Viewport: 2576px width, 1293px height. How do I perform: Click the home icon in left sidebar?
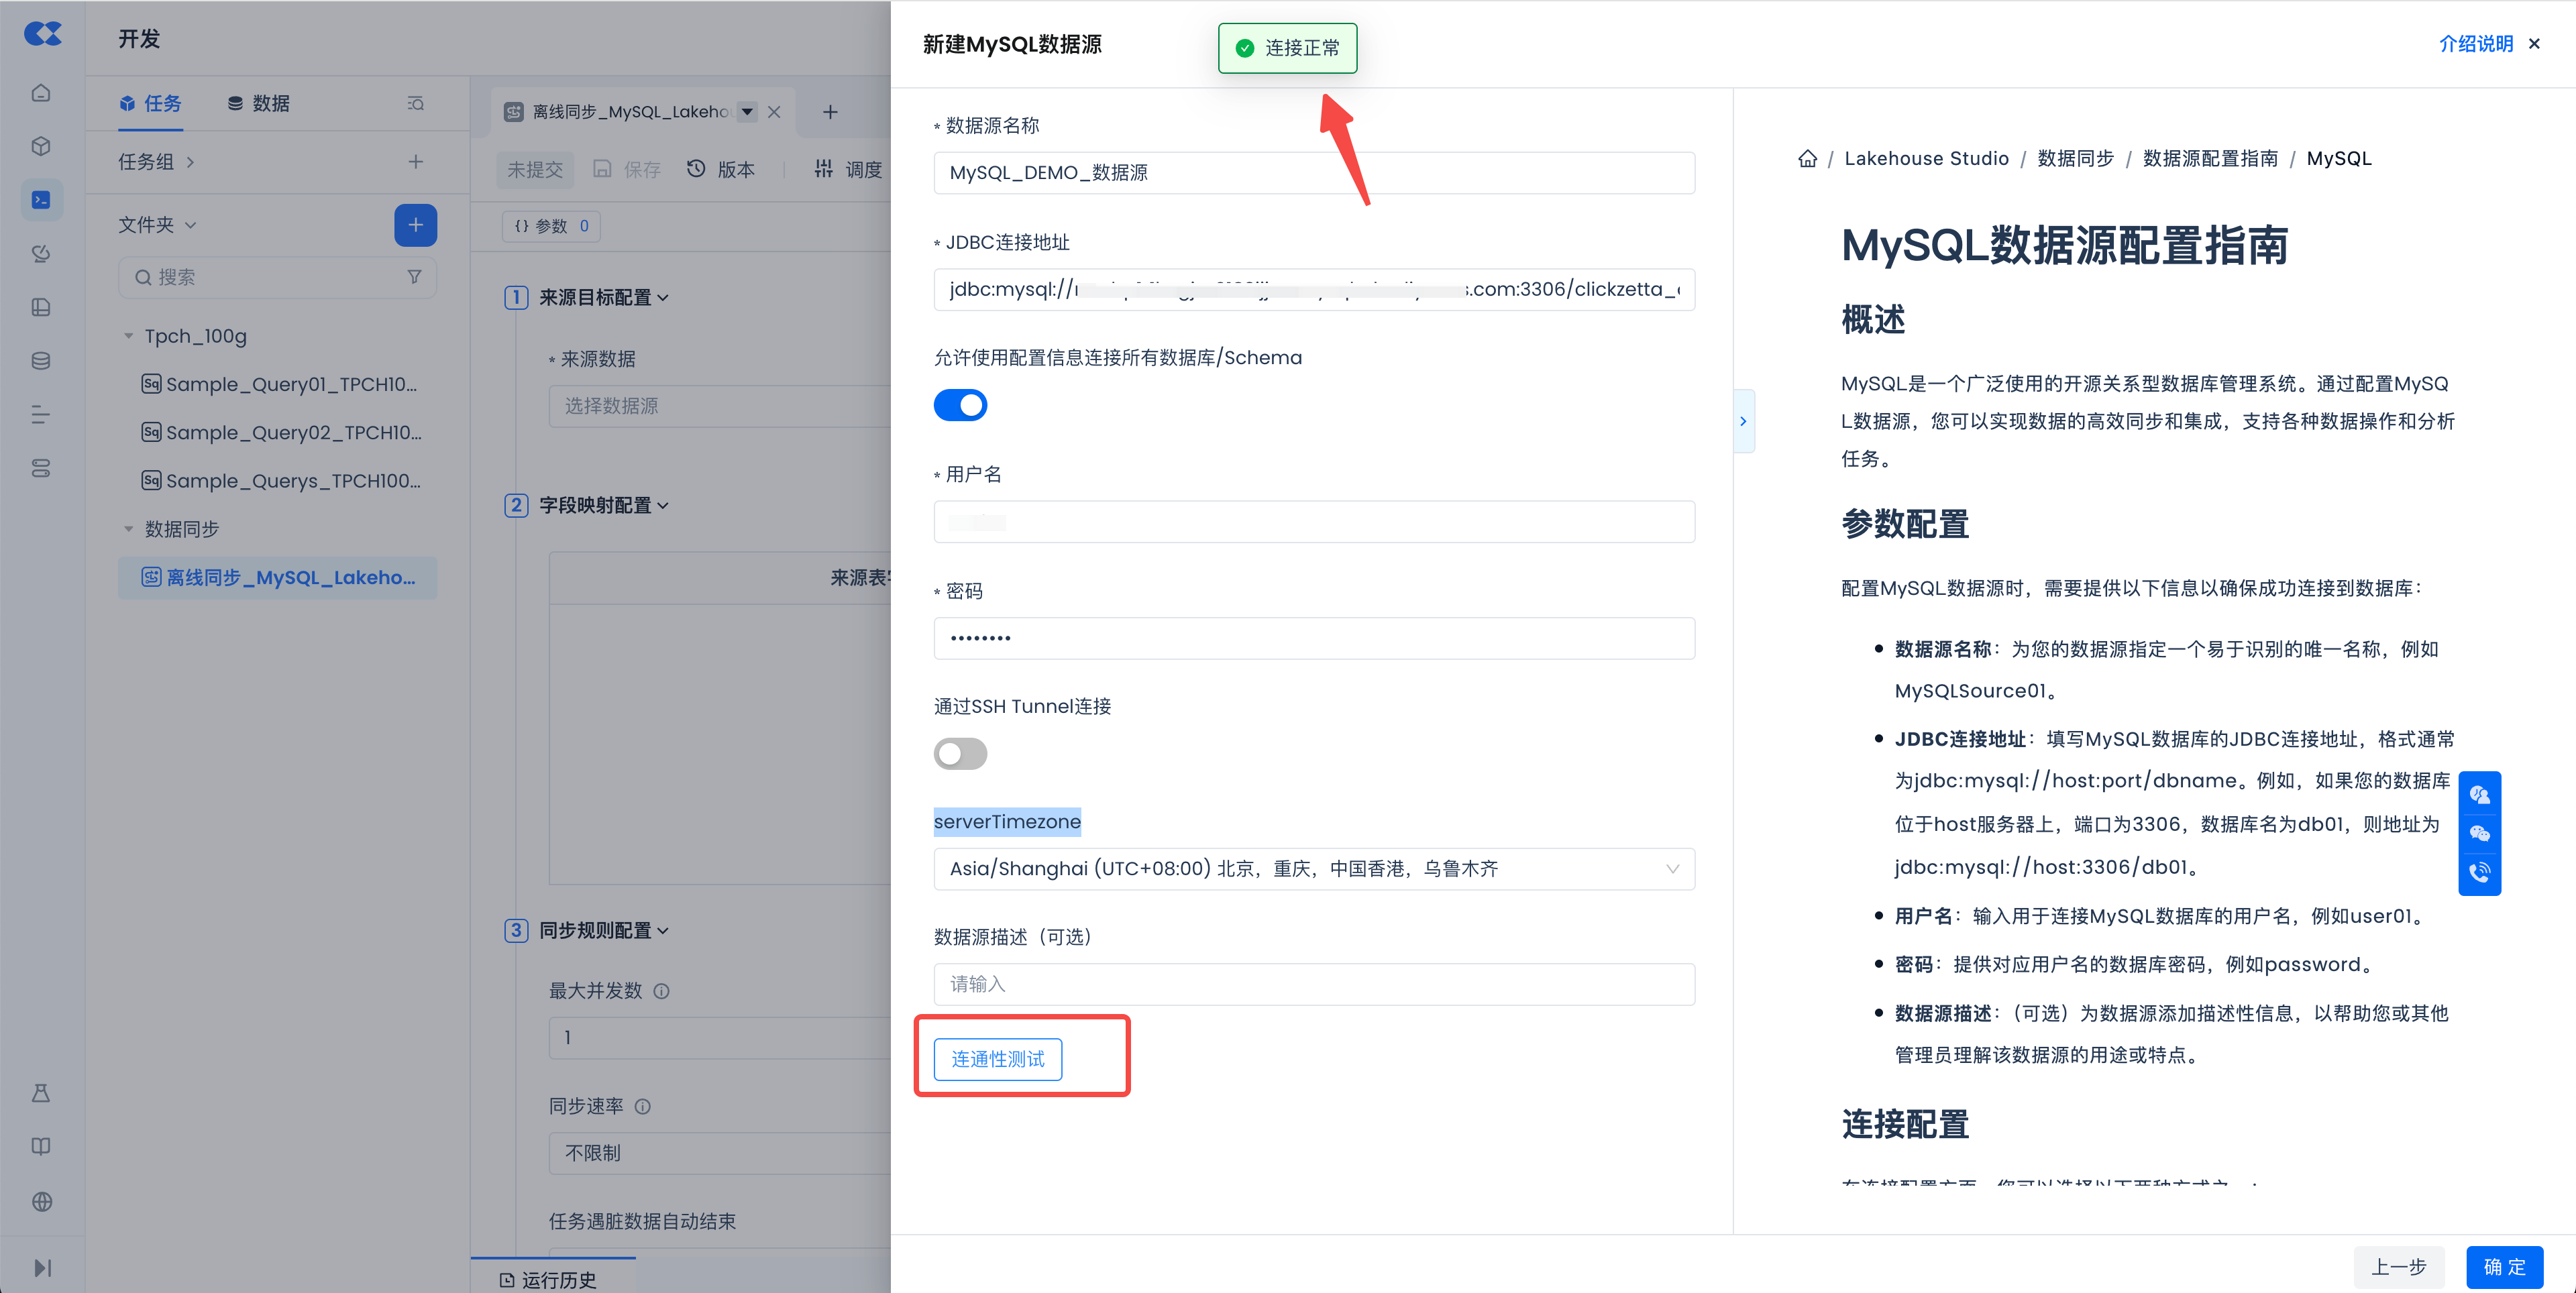41,93
